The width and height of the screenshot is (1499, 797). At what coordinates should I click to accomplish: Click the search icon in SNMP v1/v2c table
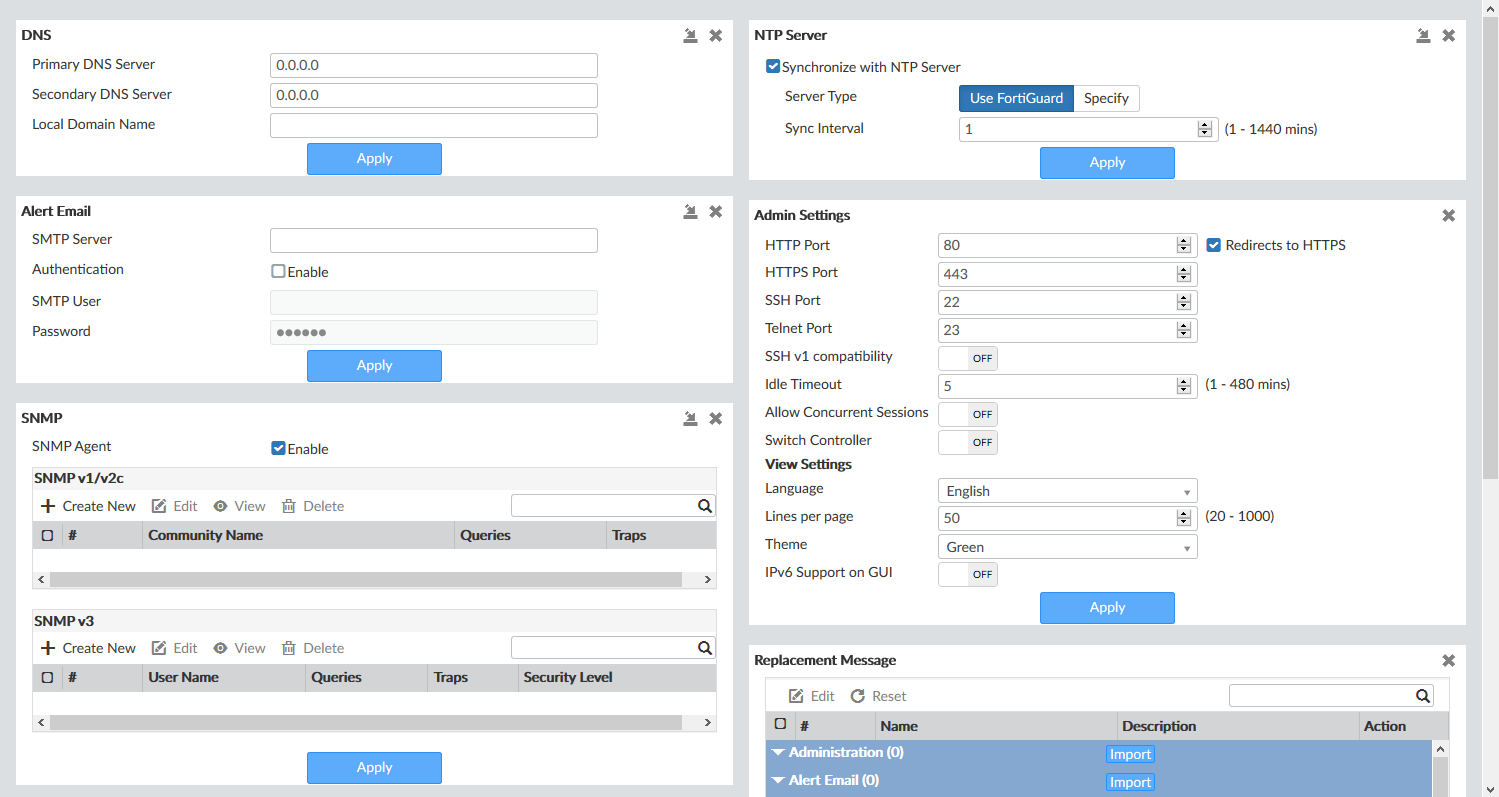705,506
